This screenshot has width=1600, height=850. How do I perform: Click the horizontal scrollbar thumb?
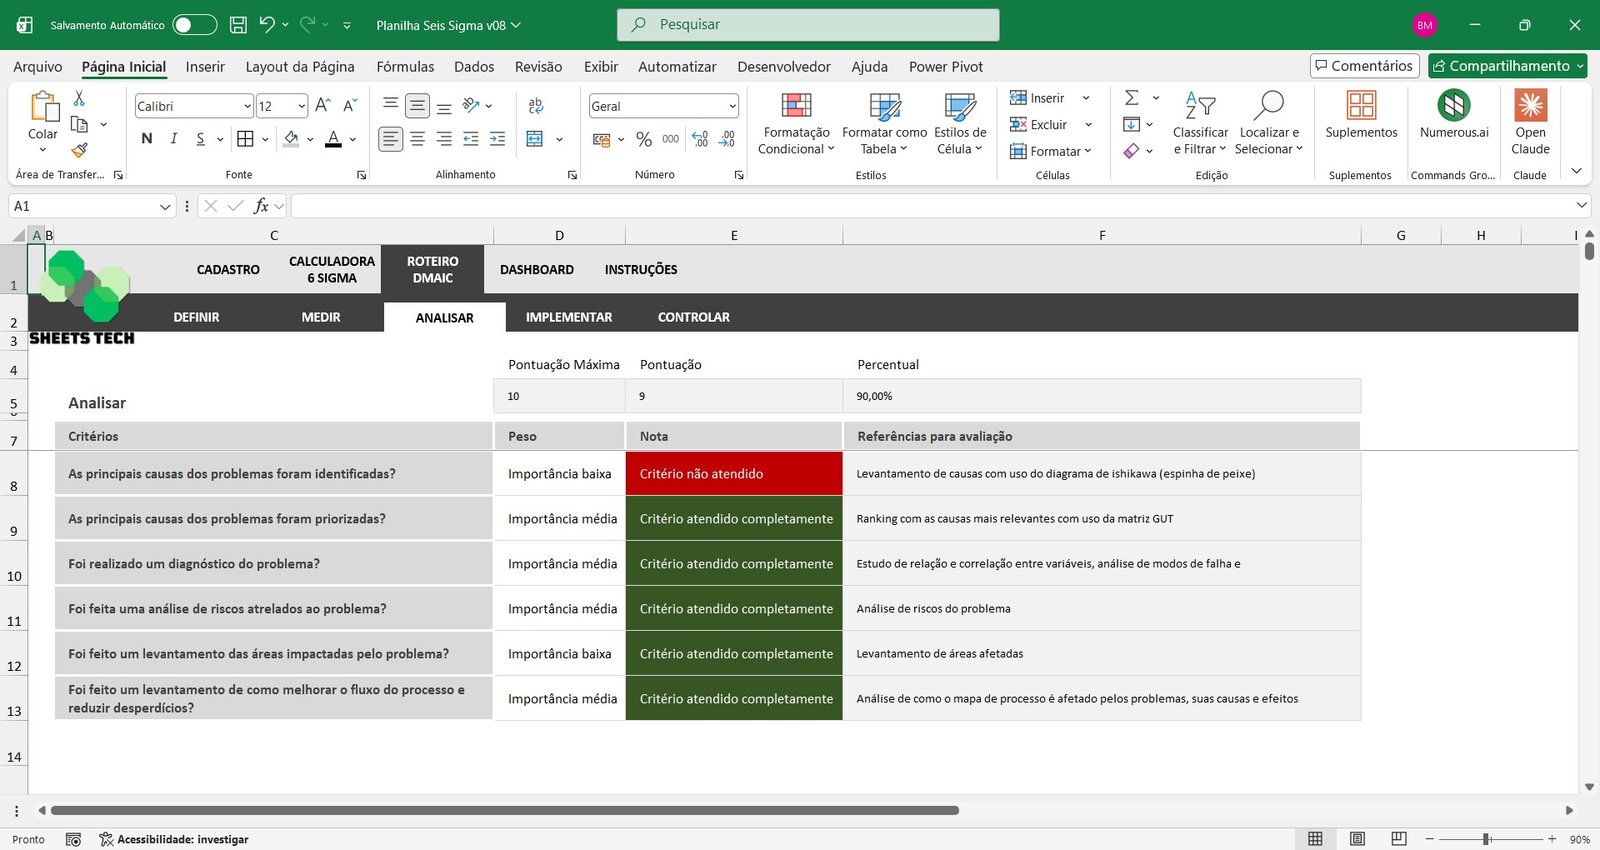504,810
